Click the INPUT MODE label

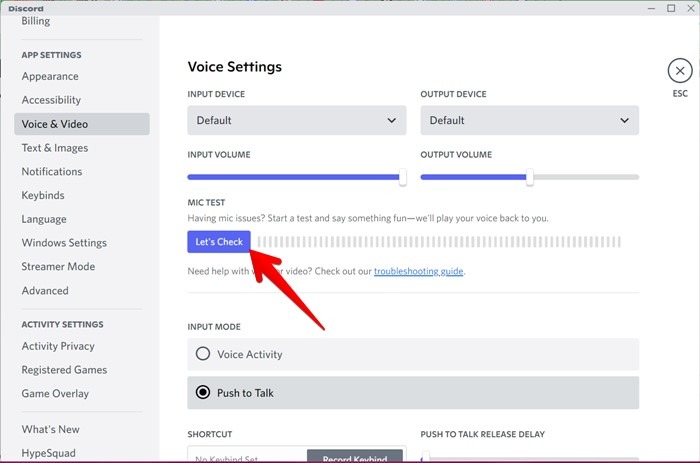(214, 327)
